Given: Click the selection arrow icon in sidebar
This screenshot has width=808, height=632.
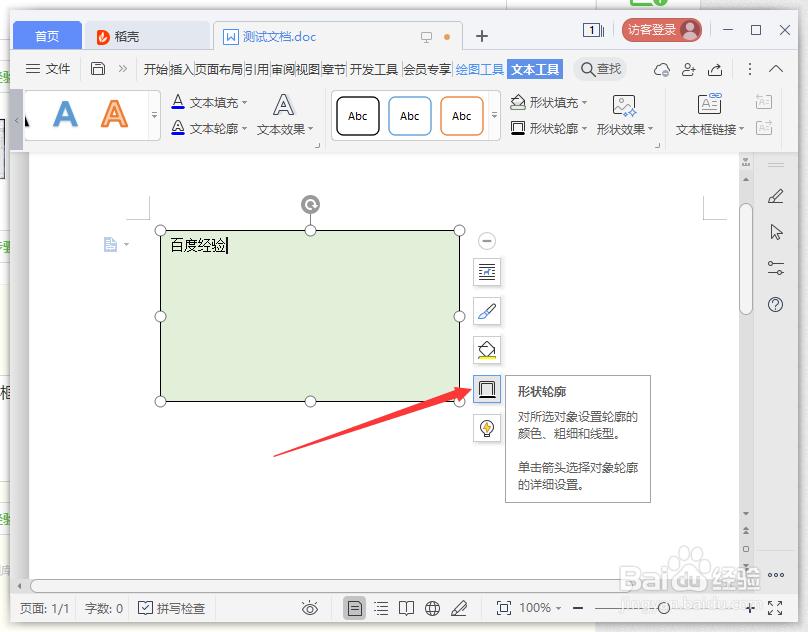Looking at the screenshot, I should [x=776, y=232].
